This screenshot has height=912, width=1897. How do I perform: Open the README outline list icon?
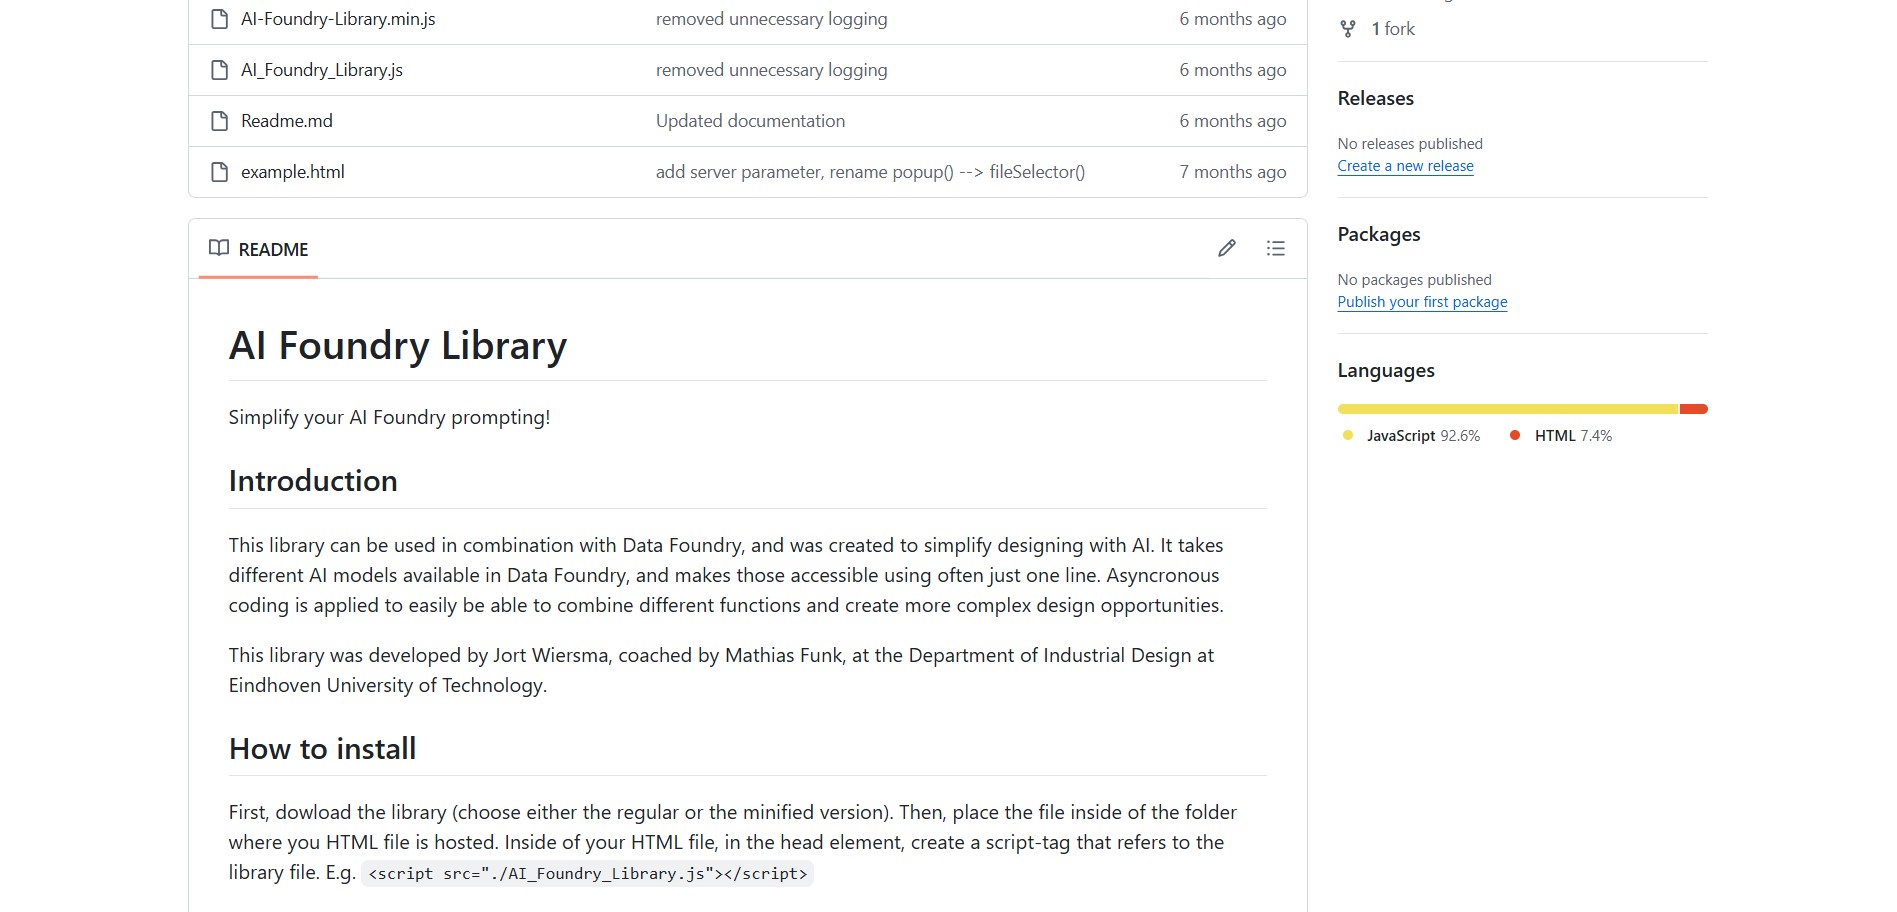(x=1275, y=248)
